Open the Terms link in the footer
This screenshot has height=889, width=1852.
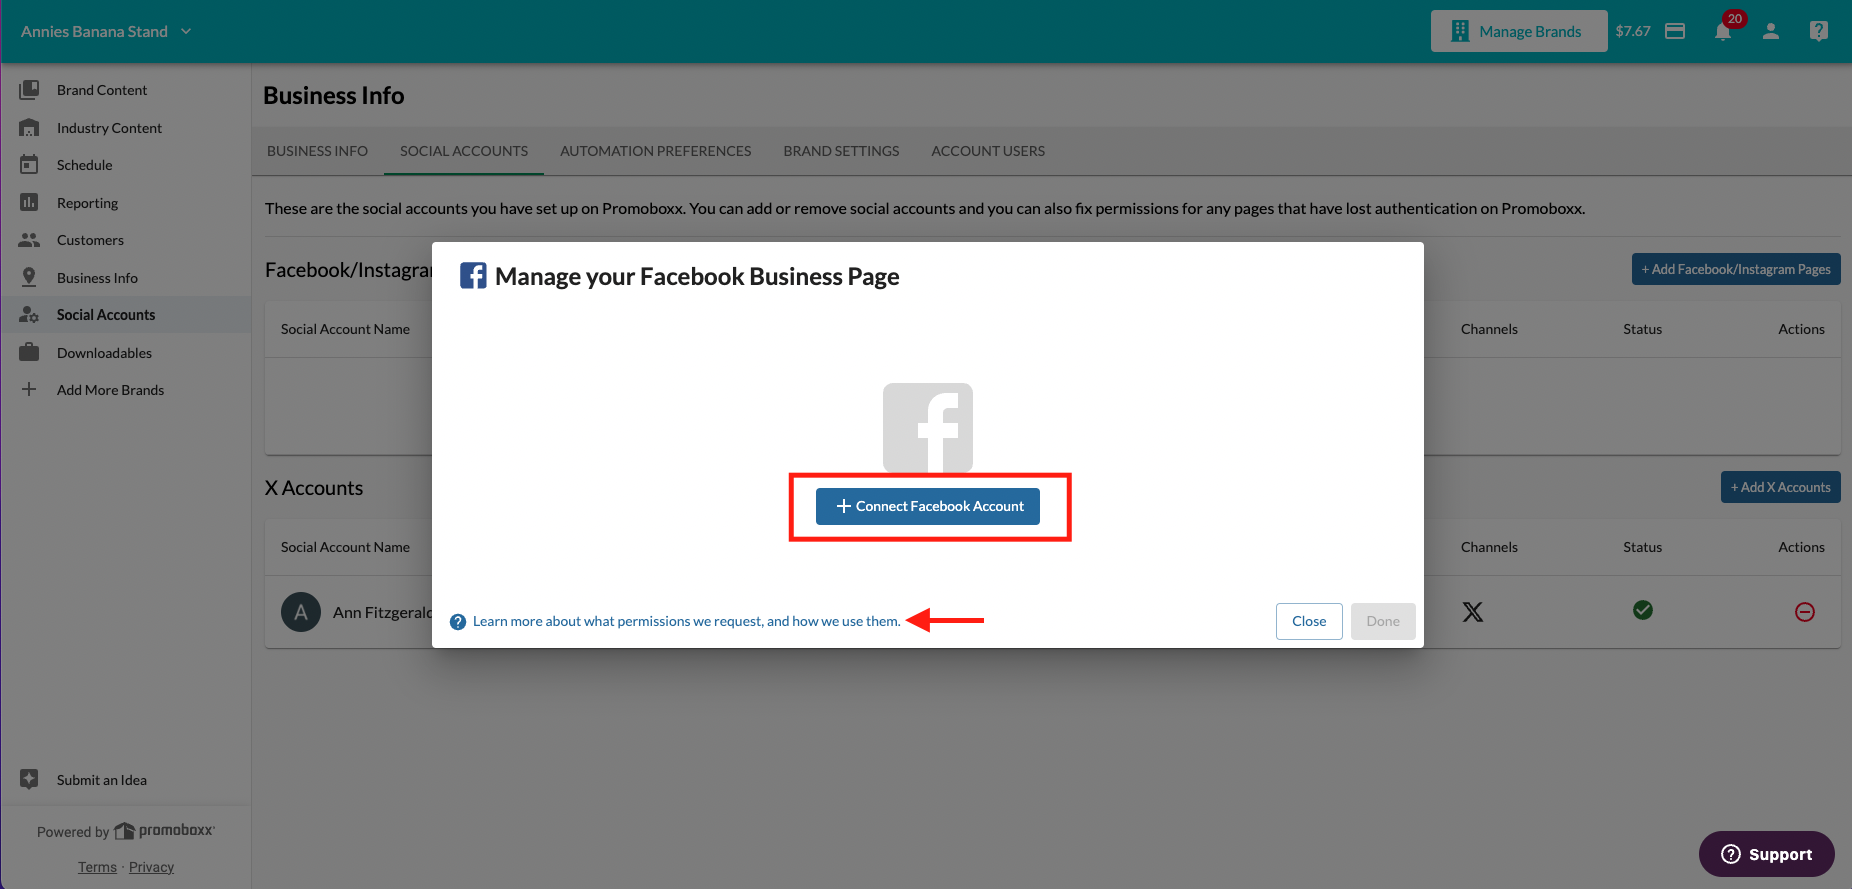(97, 867)
